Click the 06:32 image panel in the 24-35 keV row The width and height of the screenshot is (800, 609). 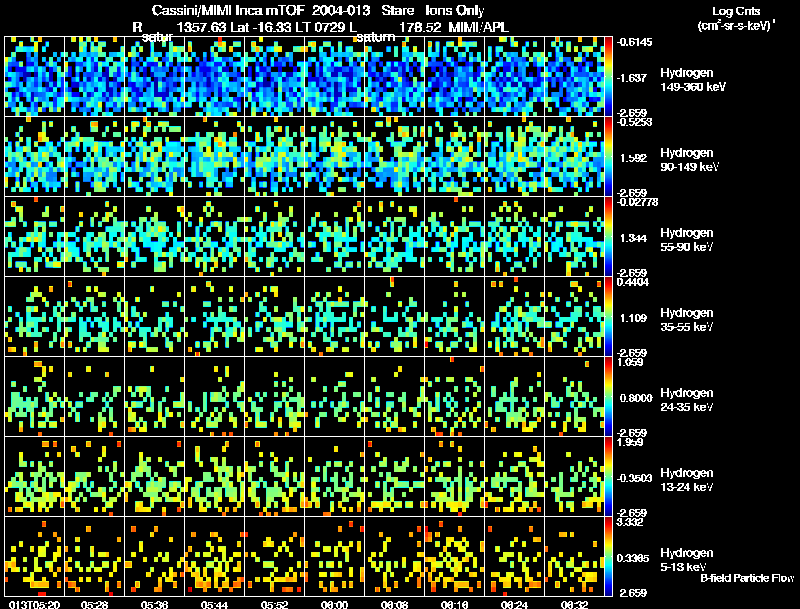pos(574,396)
